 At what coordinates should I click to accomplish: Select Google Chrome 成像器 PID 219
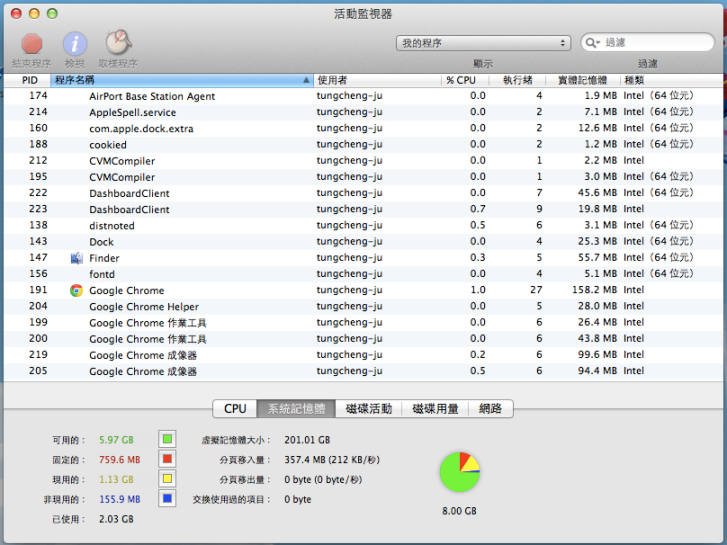pos(363,355)
